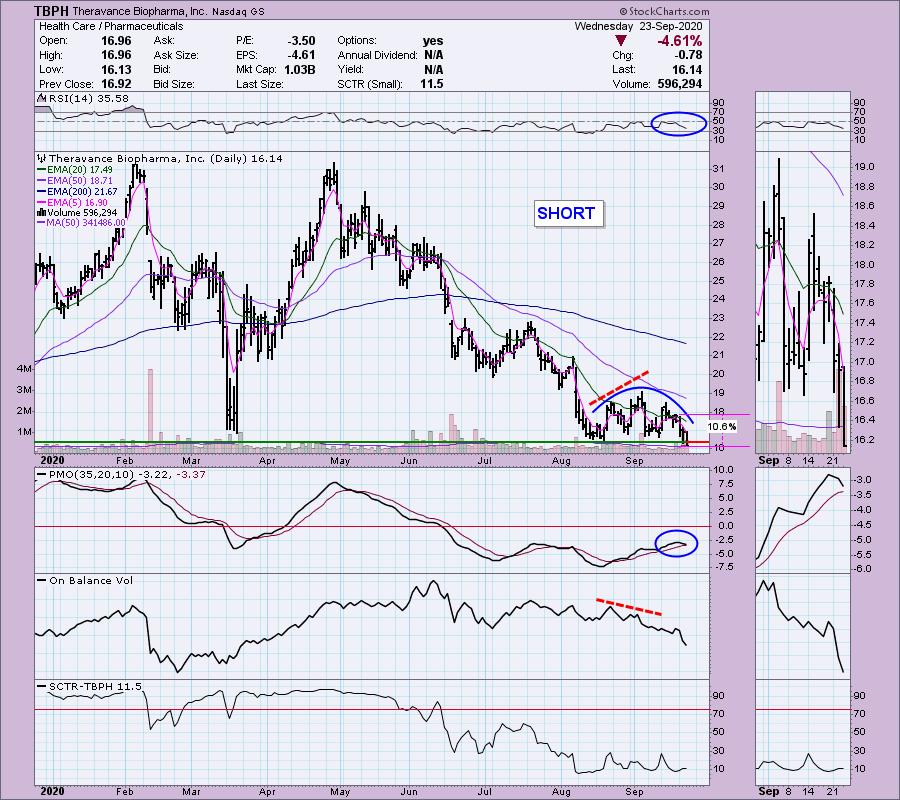Click the Annual Dividend label
This screenshot has width=900, height=800.
pos(377,55)
